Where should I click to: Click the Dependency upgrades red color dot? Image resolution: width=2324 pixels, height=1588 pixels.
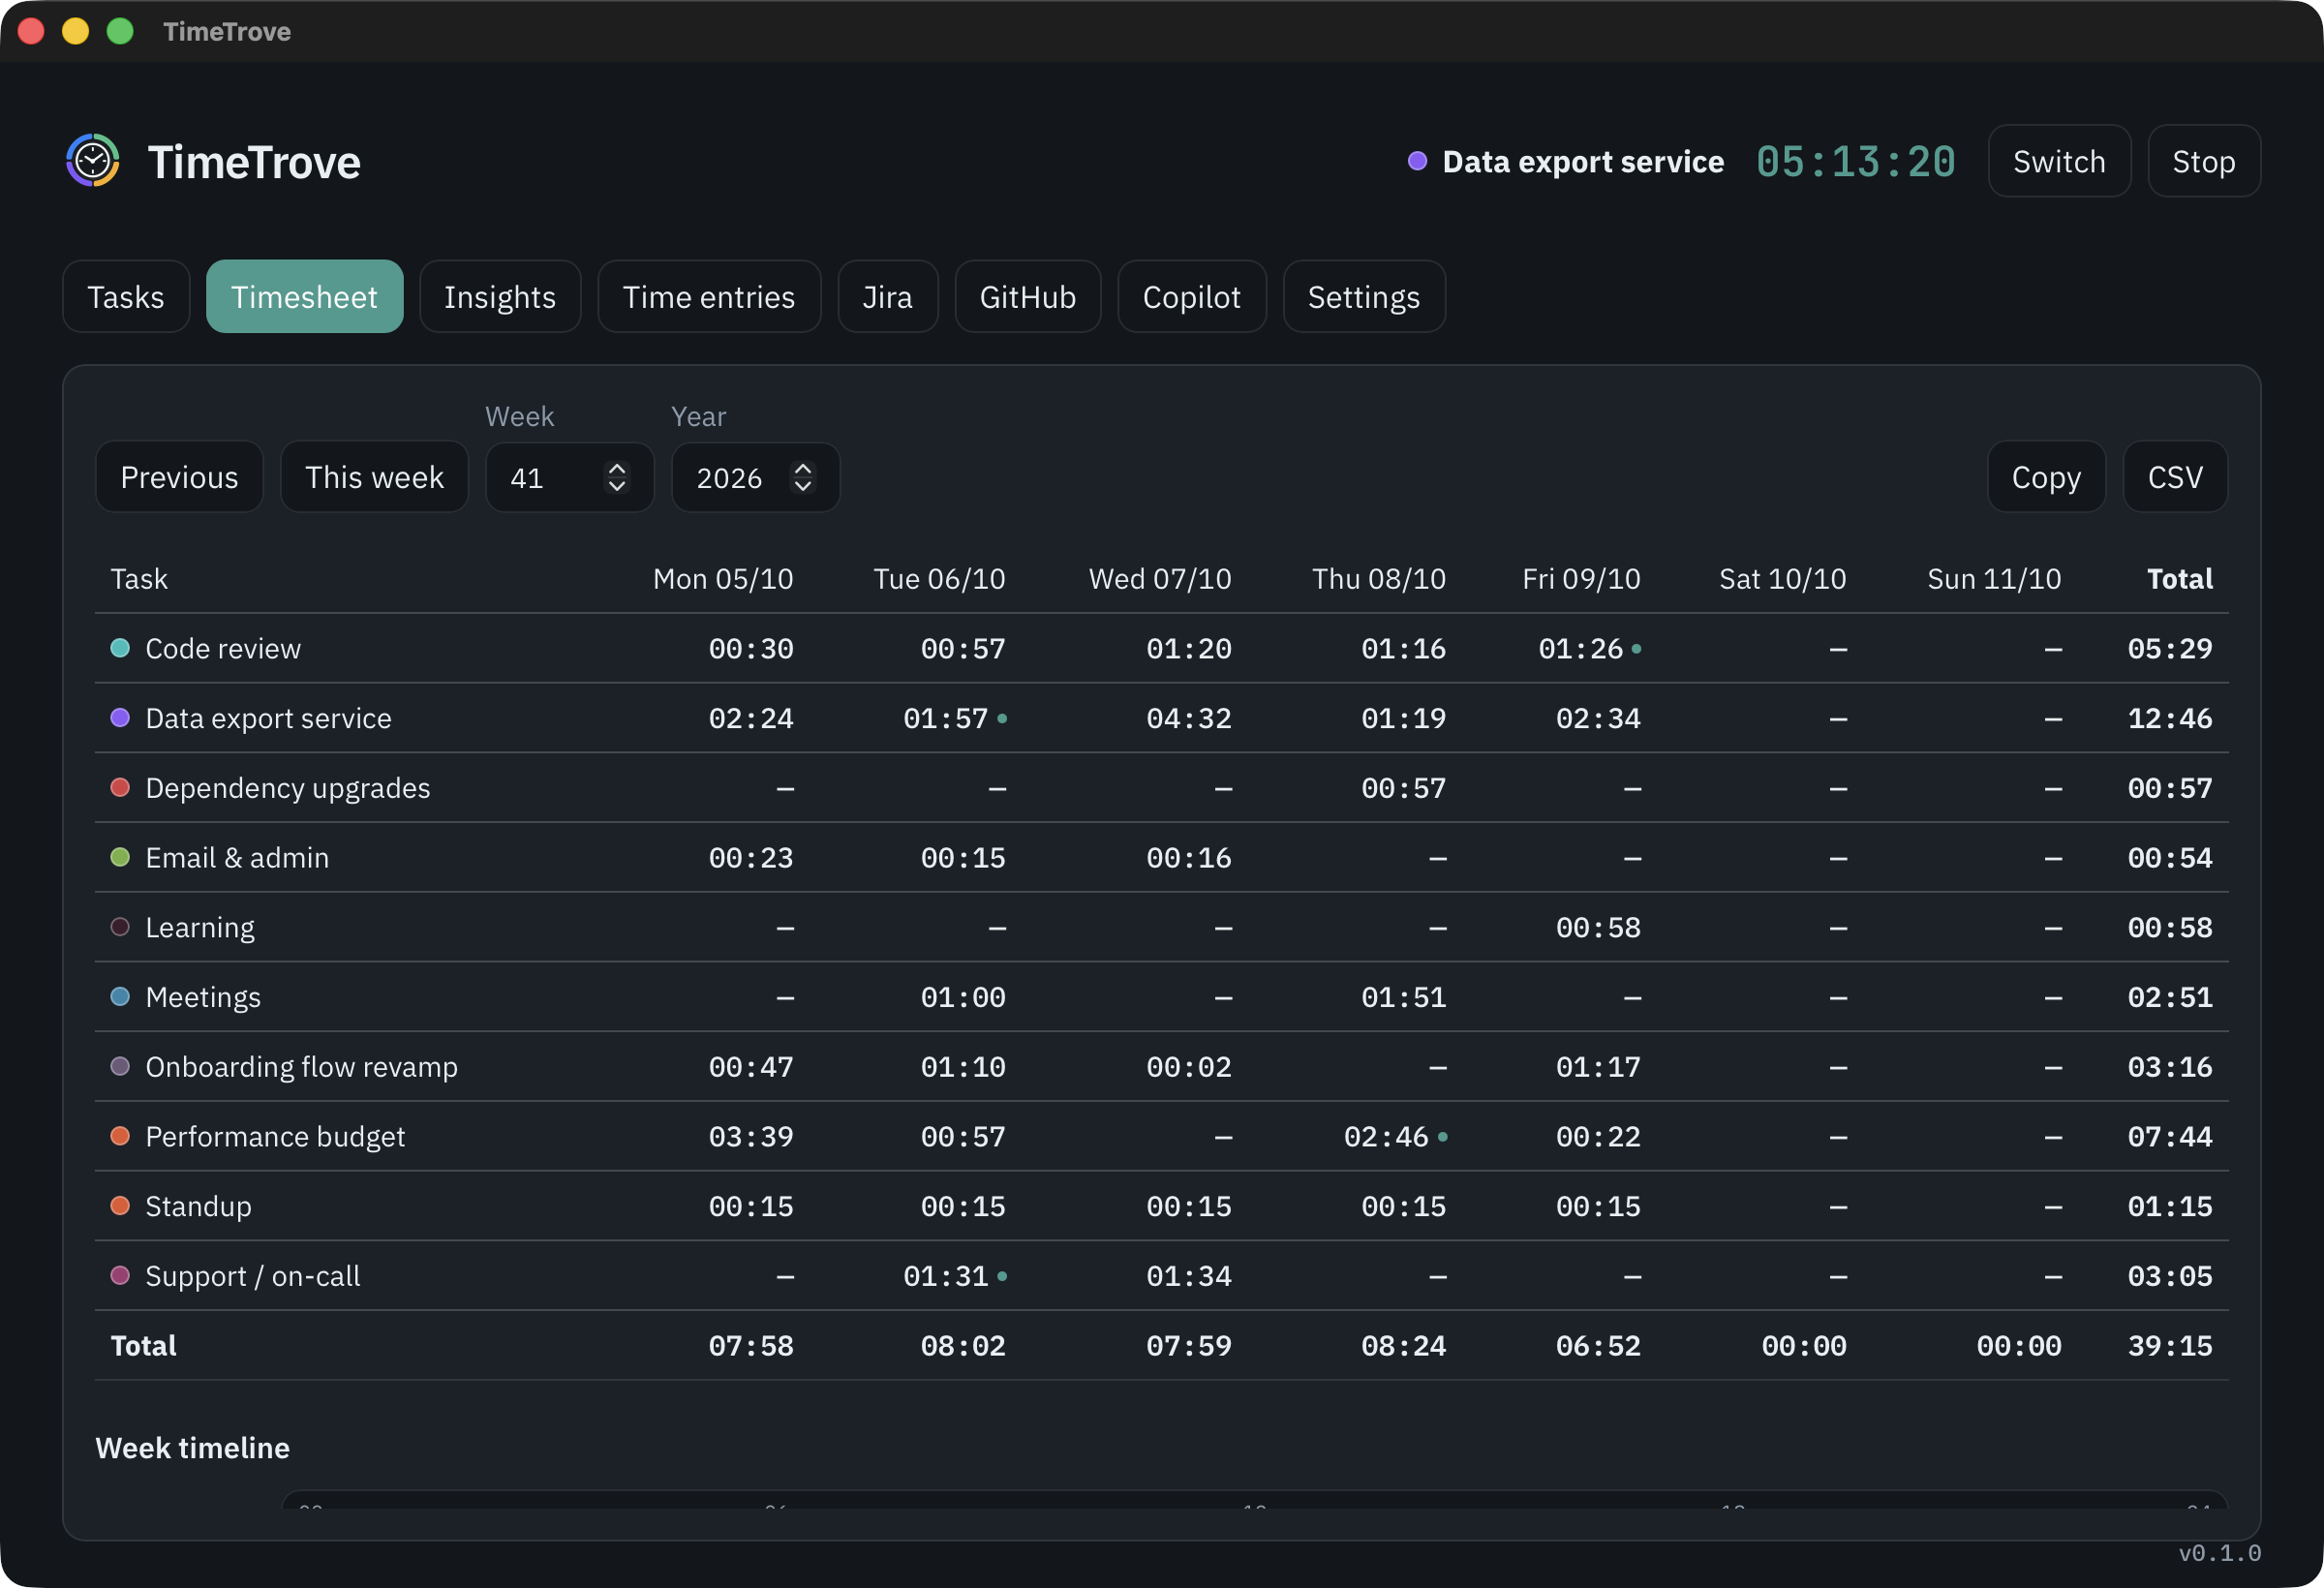click(120, 787)
